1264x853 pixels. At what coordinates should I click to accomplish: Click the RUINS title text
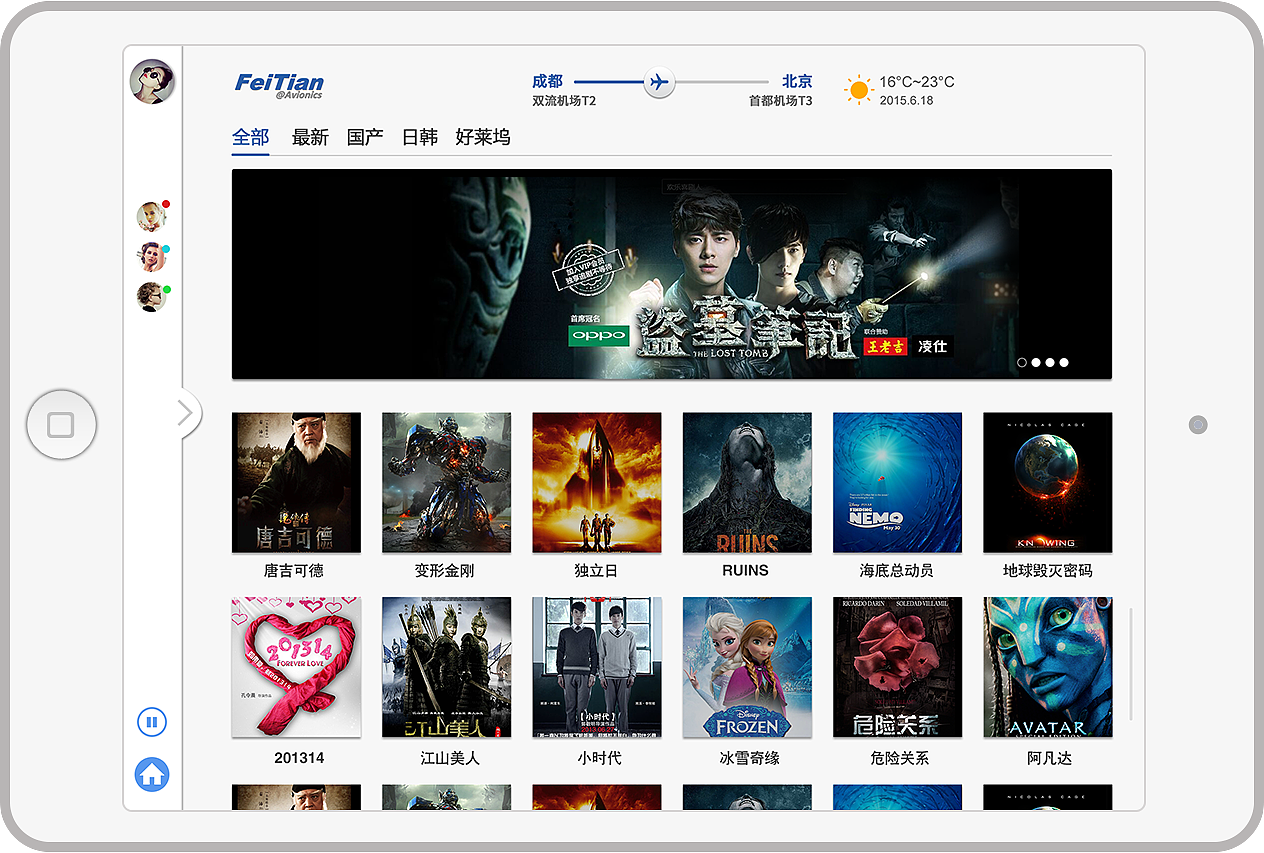[745, 571]
